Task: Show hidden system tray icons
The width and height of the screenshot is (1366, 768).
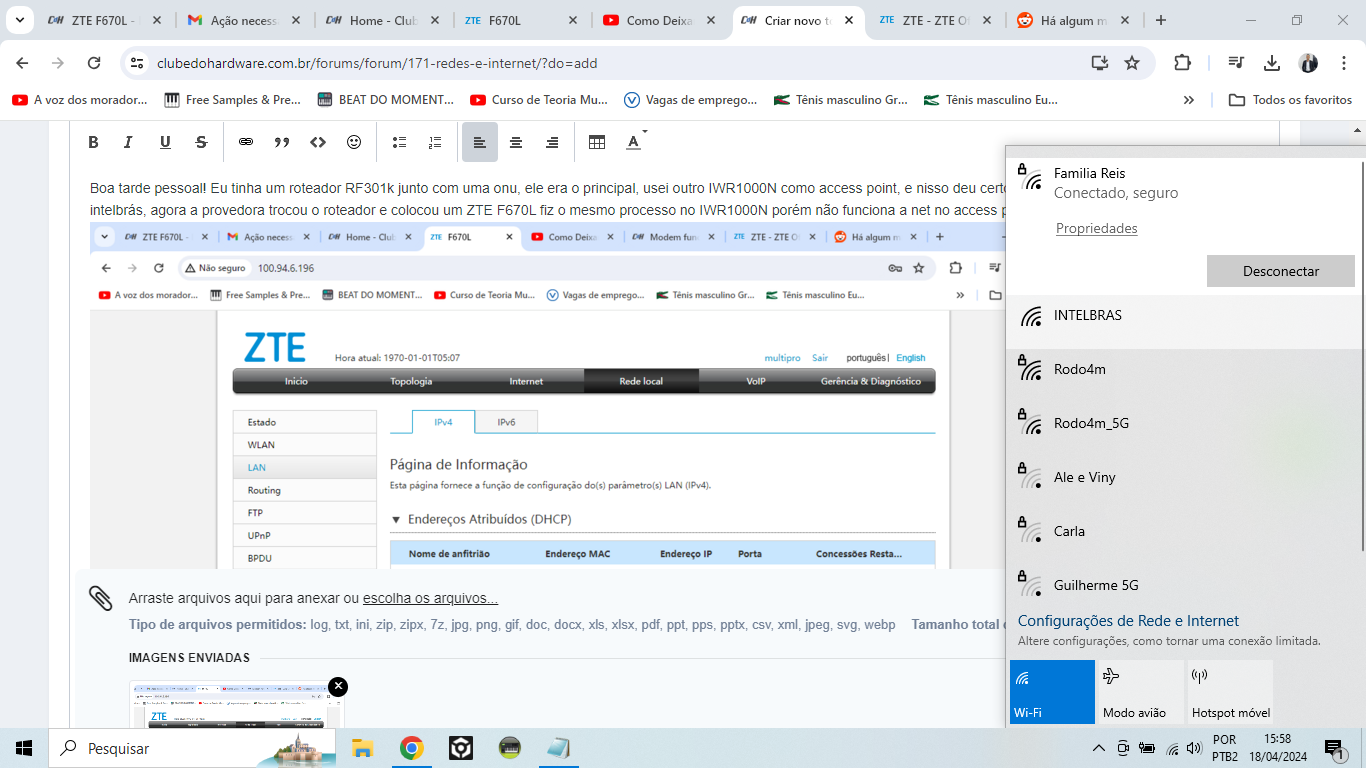Action: click(1099, 748)
